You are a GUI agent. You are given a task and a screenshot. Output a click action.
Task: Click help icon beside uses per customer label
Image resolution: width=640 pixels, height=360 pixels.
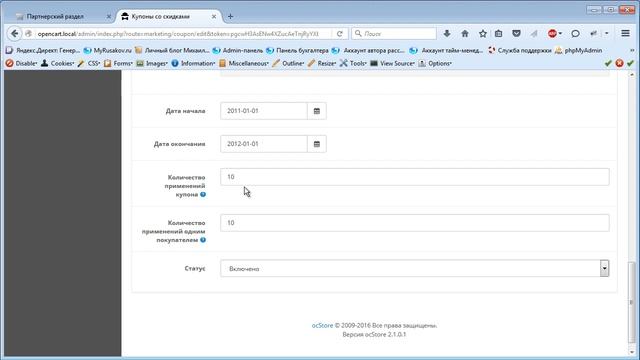[203, 240]
